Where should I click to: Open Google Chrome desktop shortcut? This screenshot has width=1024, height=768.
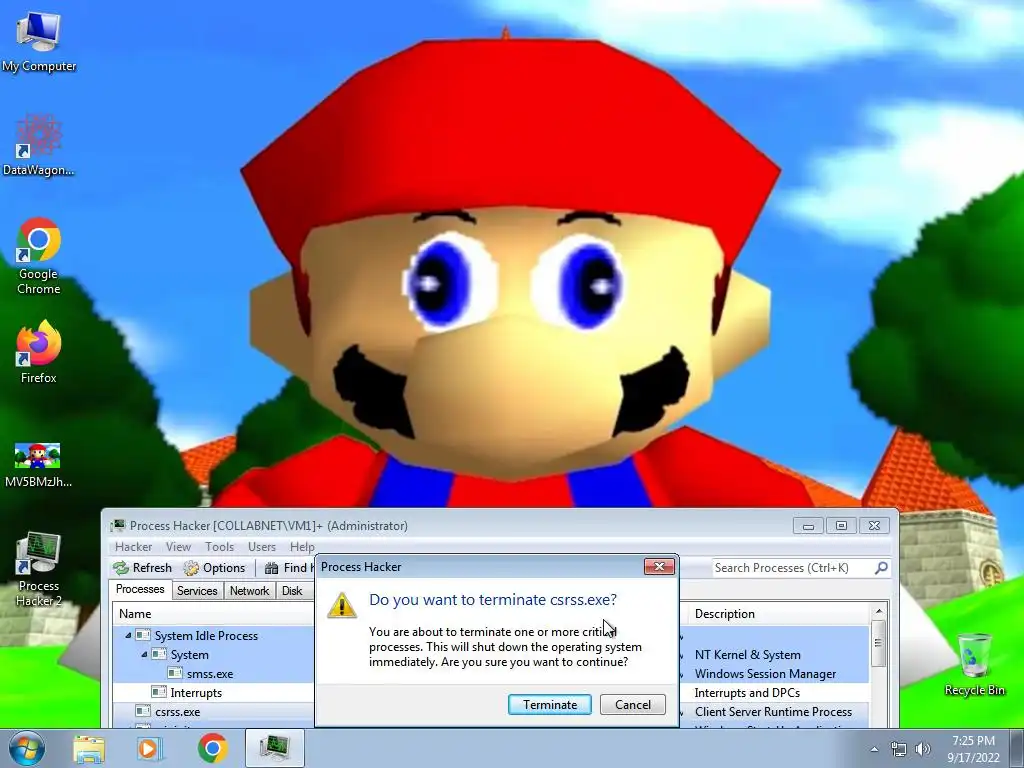click(x=39, y=256)
